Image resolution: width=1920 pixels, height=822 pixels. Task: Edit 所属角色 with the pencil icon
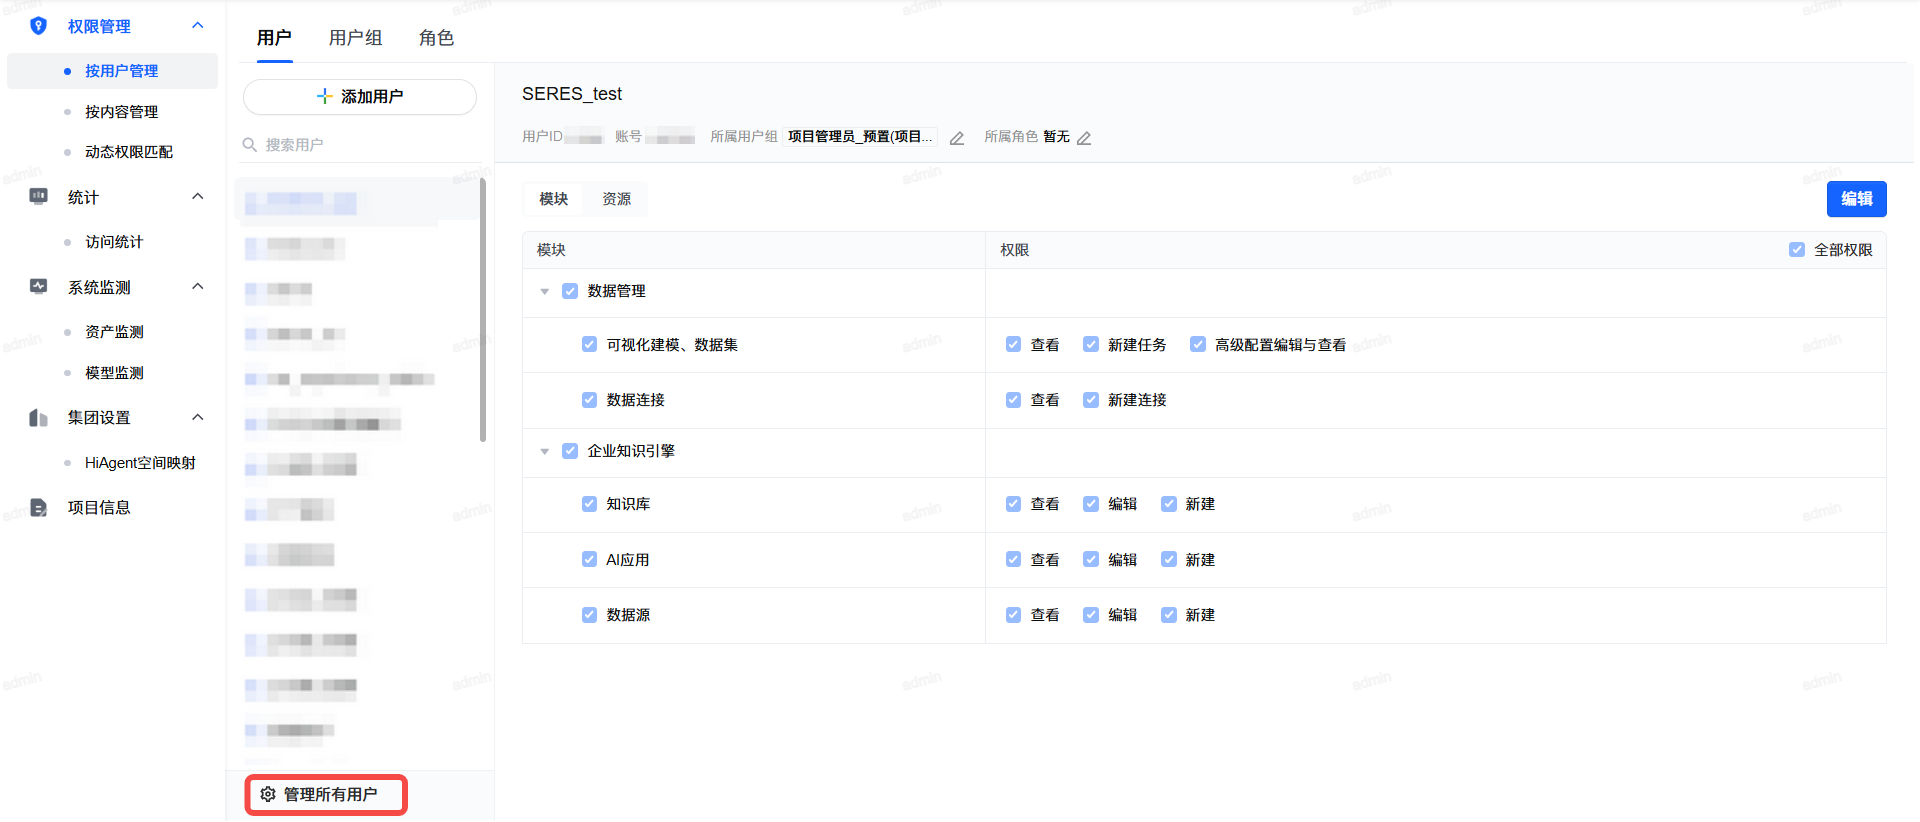pyautogui.click(x=1084, y=138)
